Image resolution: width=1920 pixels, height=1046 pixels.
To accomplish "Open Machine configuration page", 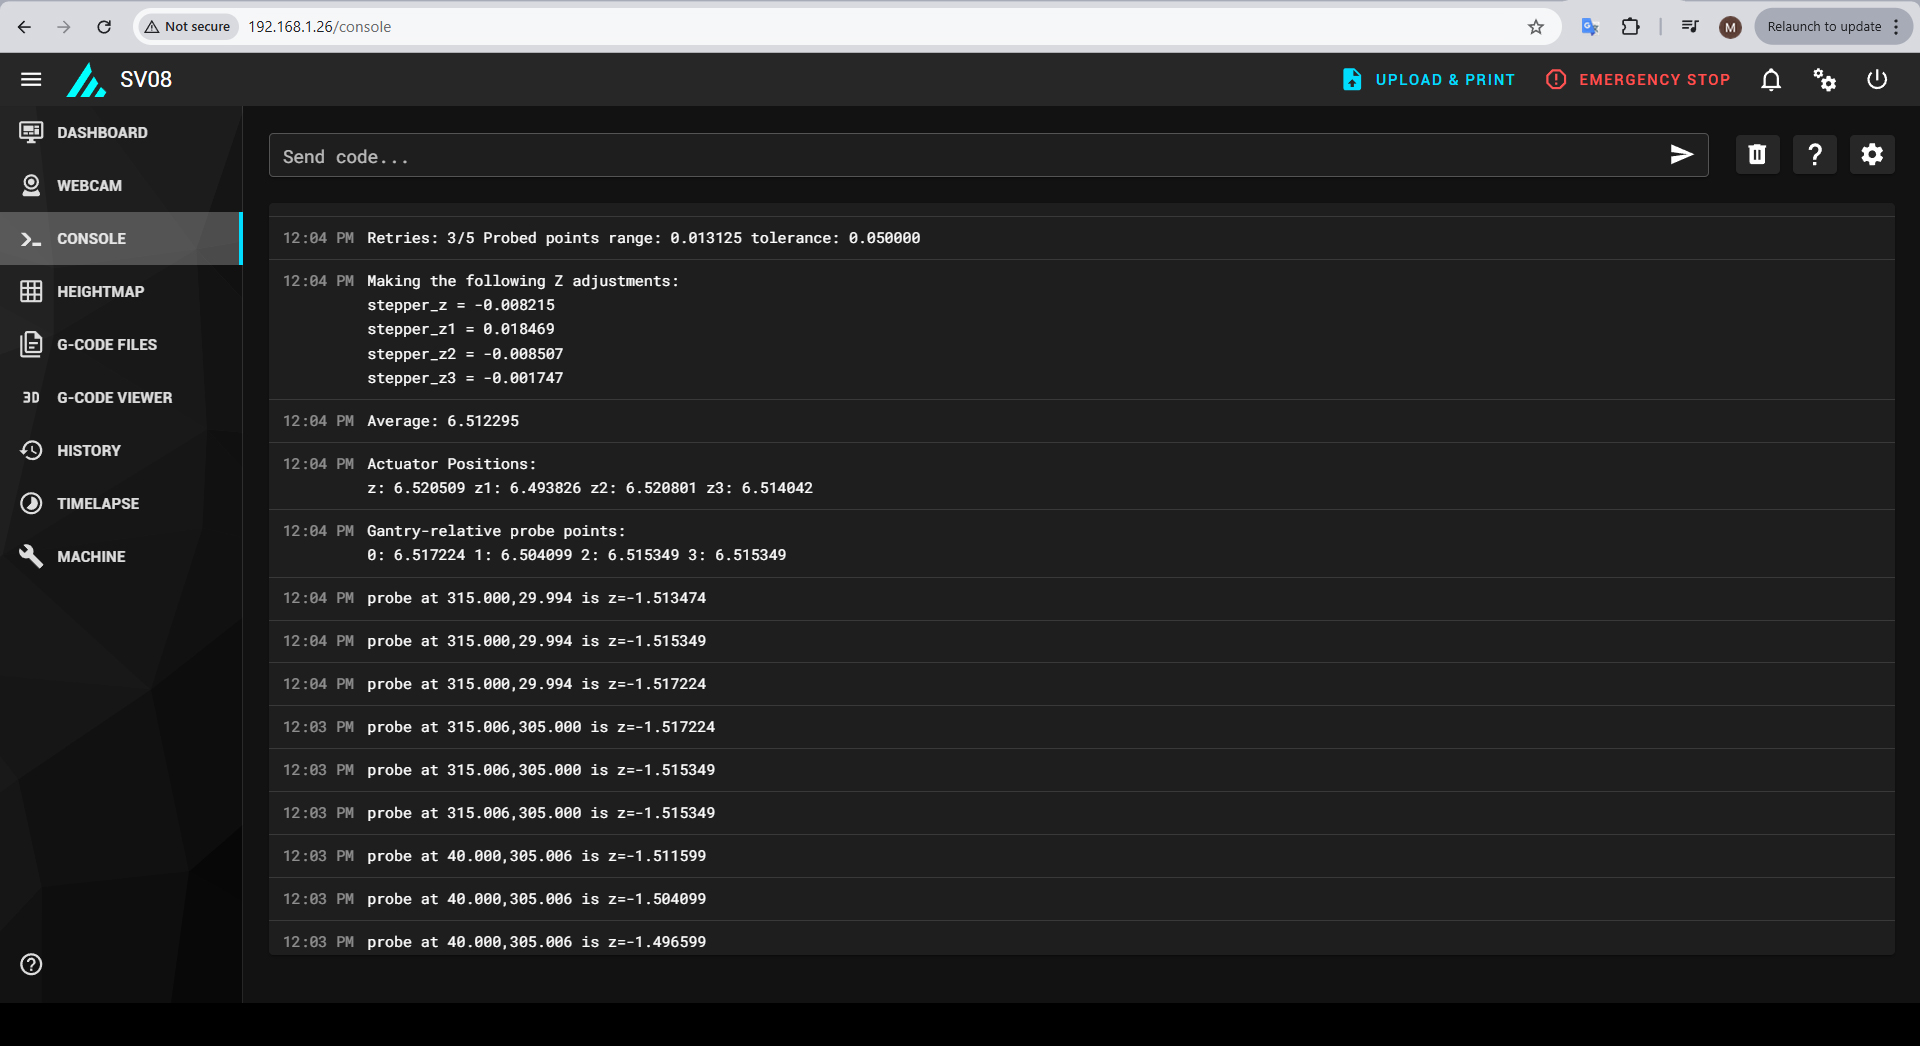I will coord(91,557).
